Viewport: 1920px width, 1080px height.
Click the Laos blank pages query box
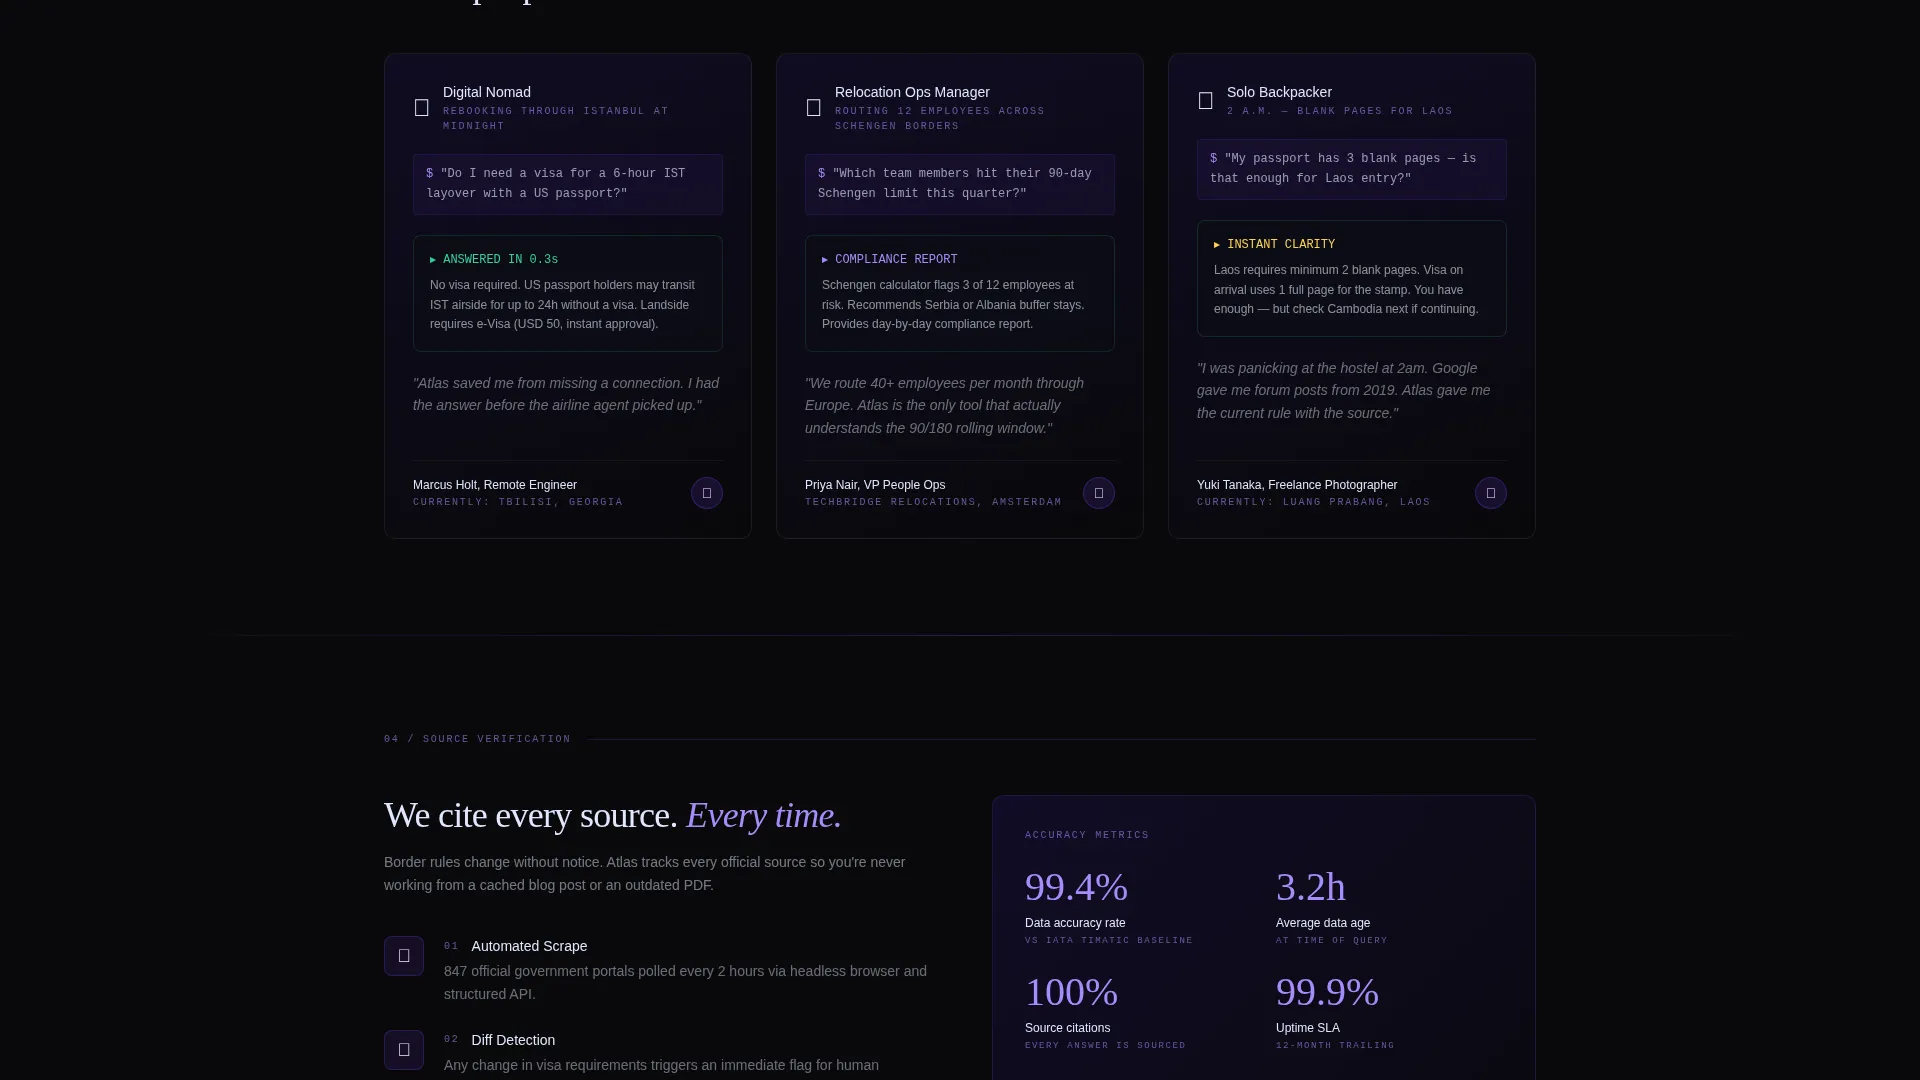click(1352, 169)
